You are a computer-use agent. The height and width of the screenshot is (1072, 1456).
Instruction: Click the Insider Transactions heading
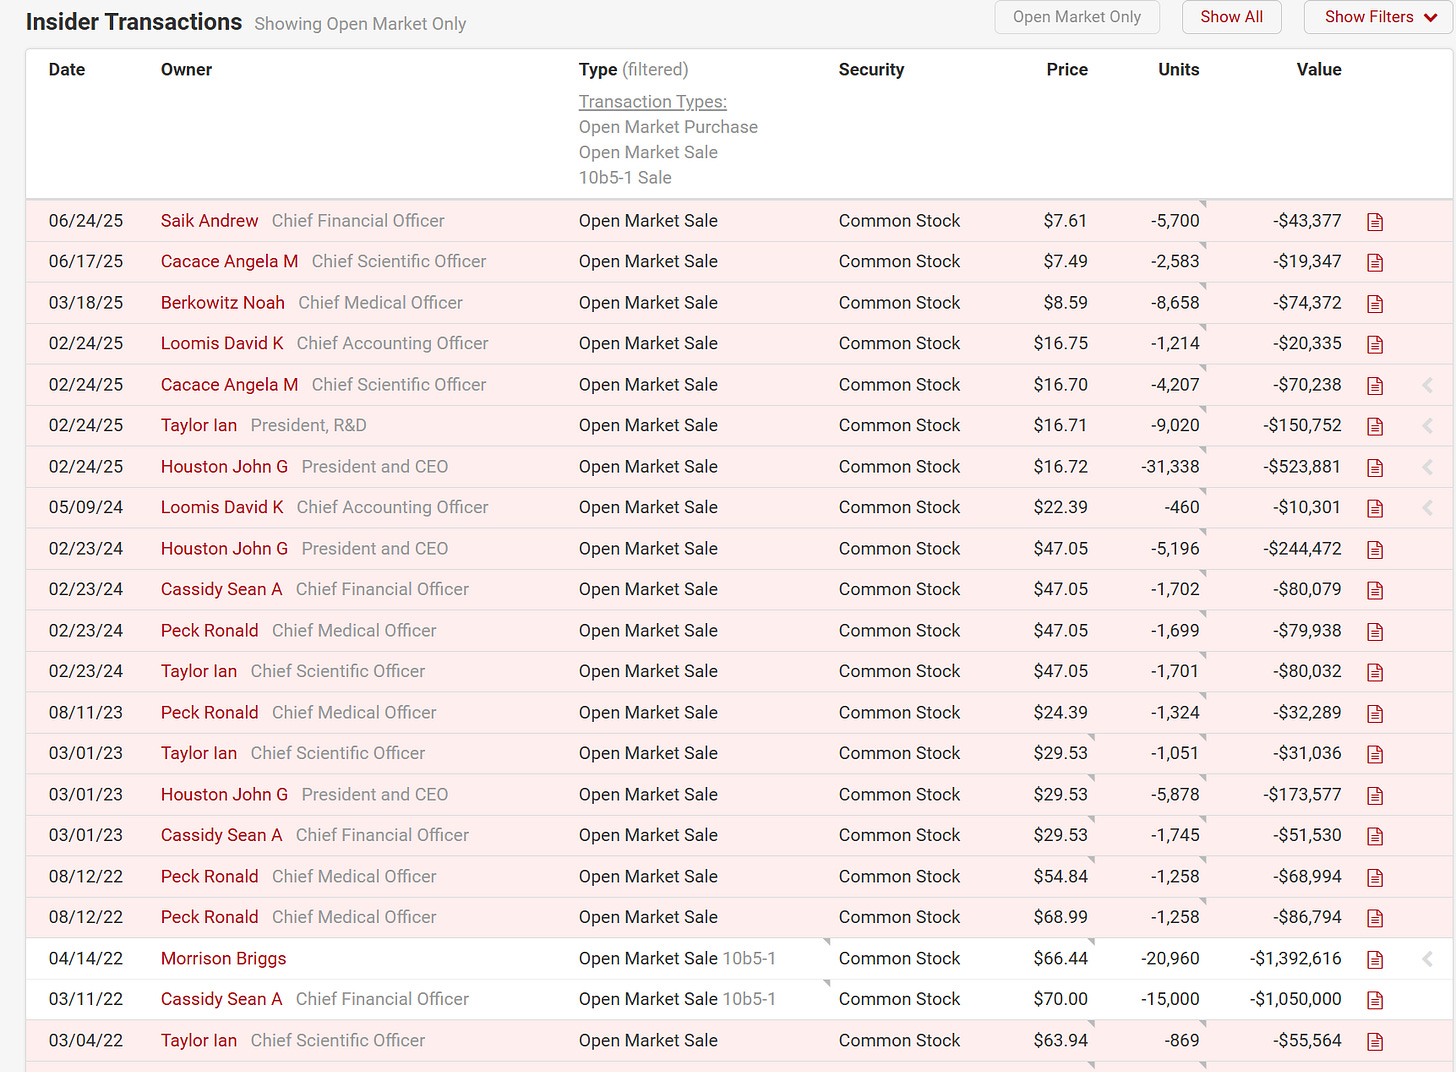point(134,22)
